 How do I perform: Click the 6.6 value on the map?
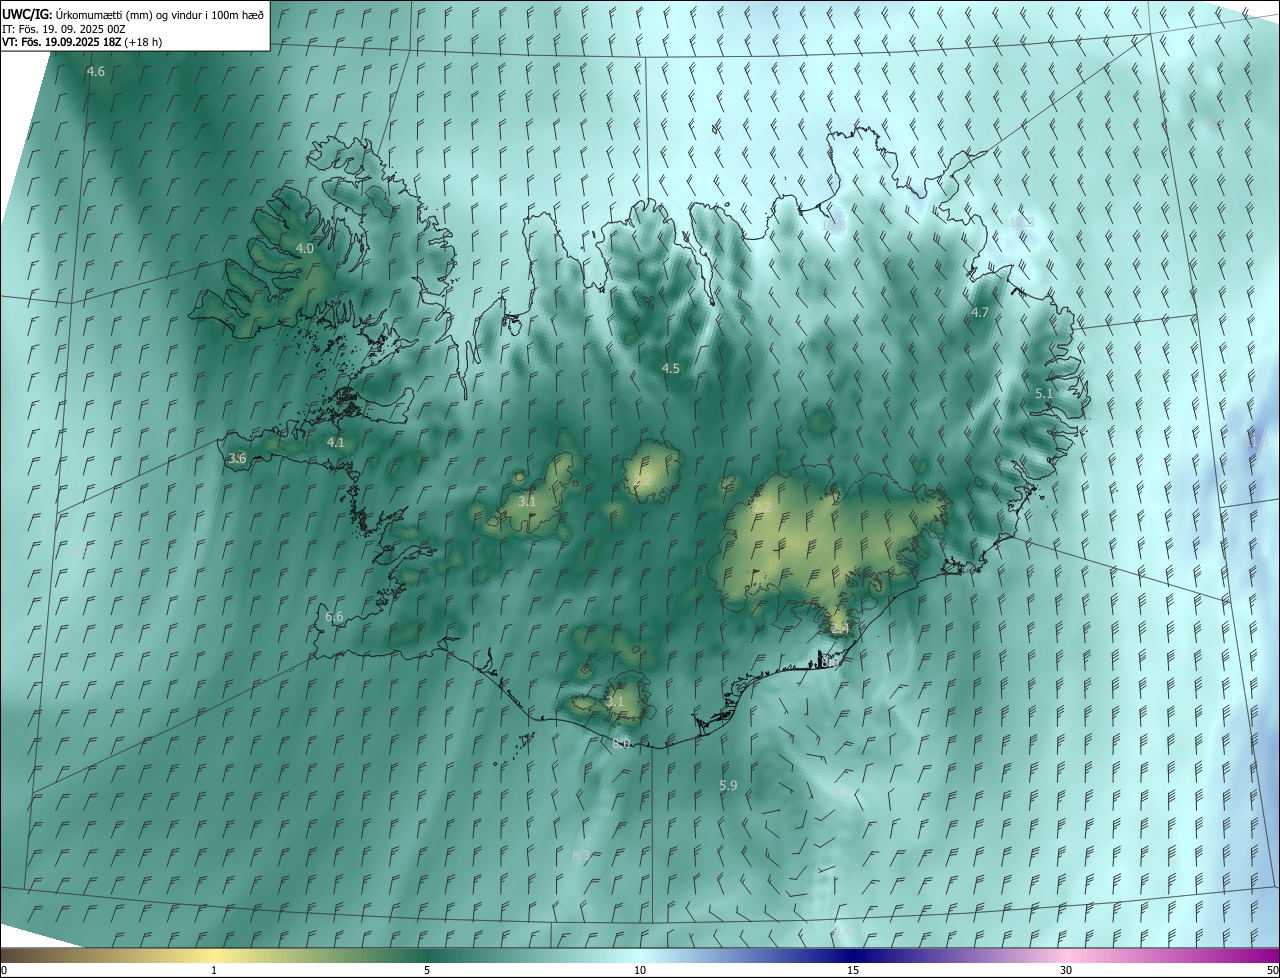pyautogui.click(x=335, y=617)
